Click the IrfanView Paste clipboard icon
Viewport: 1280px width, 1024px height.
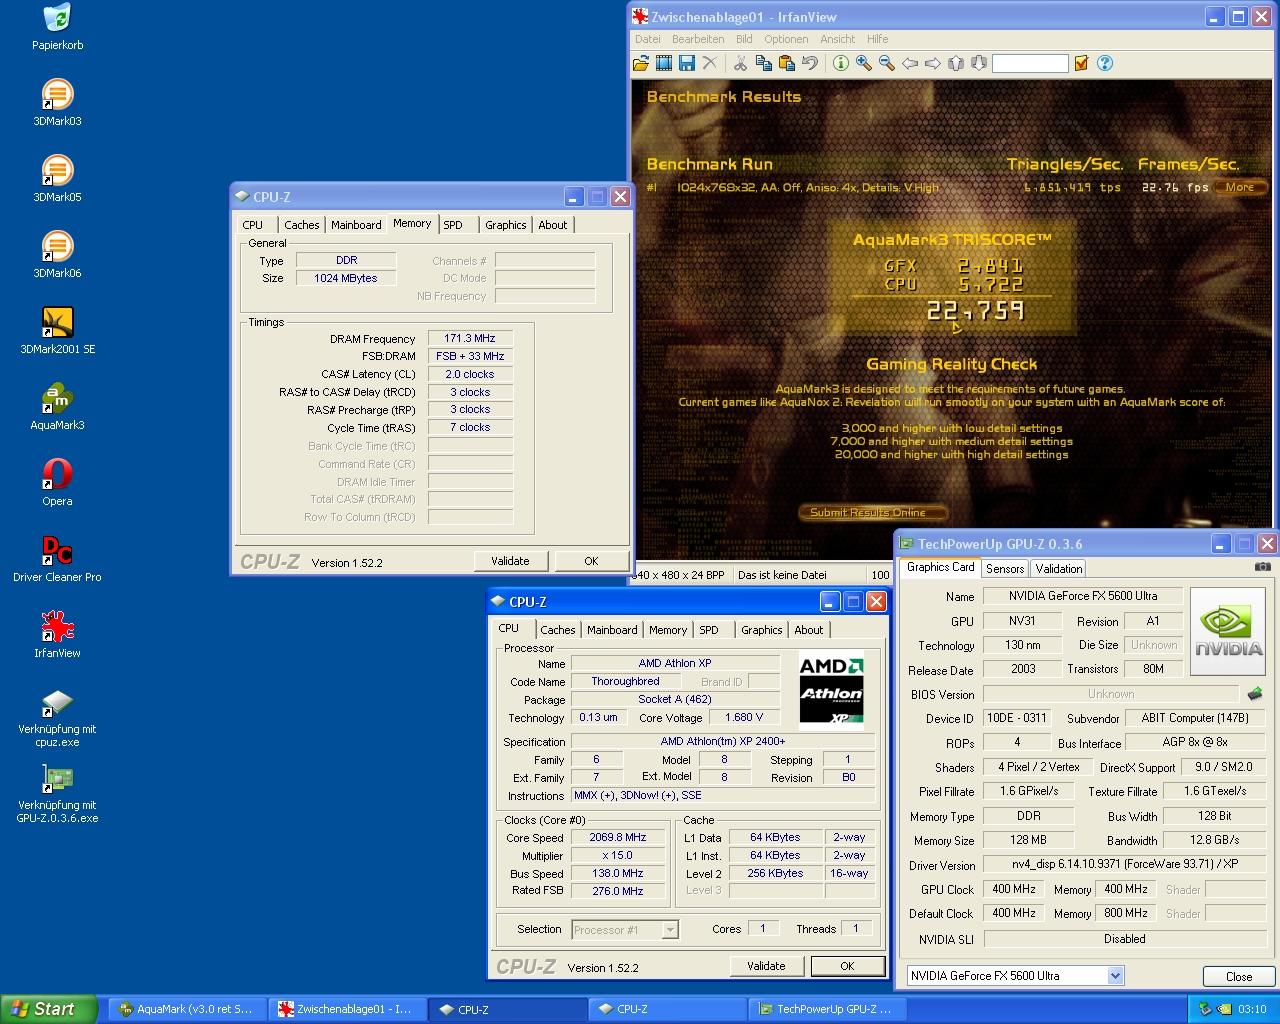click(786, 63)
